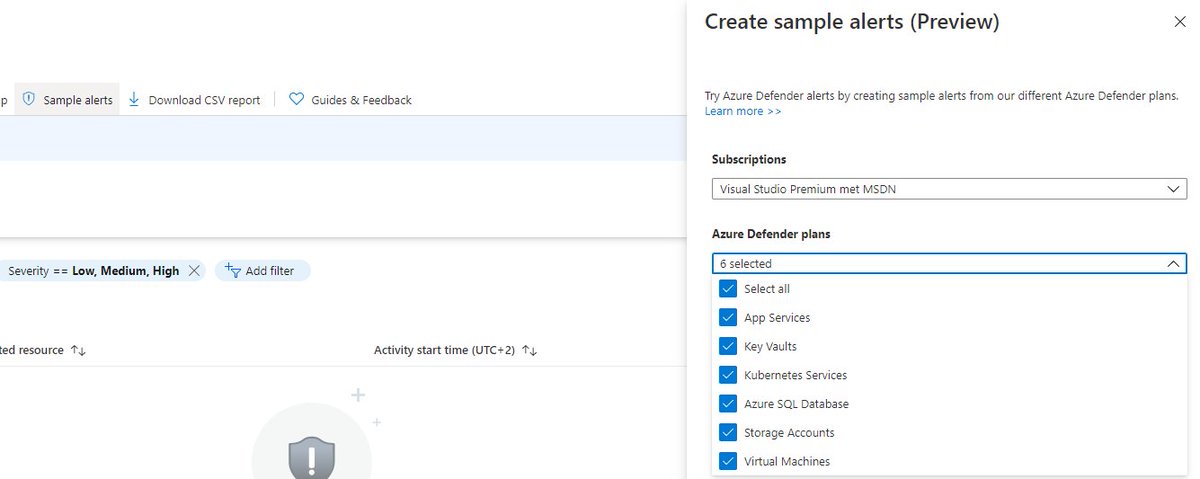Select Download CSV report
1200x479 pixels.
194,99
